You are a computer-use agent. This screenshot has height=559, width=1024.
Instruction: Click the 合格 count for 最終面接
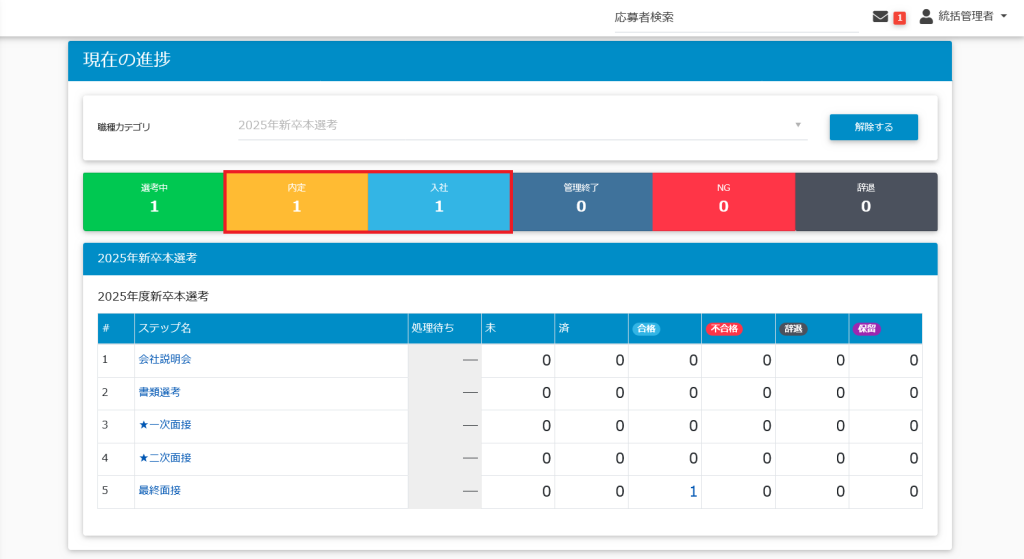pyautogui.click(x=692, y=492)
